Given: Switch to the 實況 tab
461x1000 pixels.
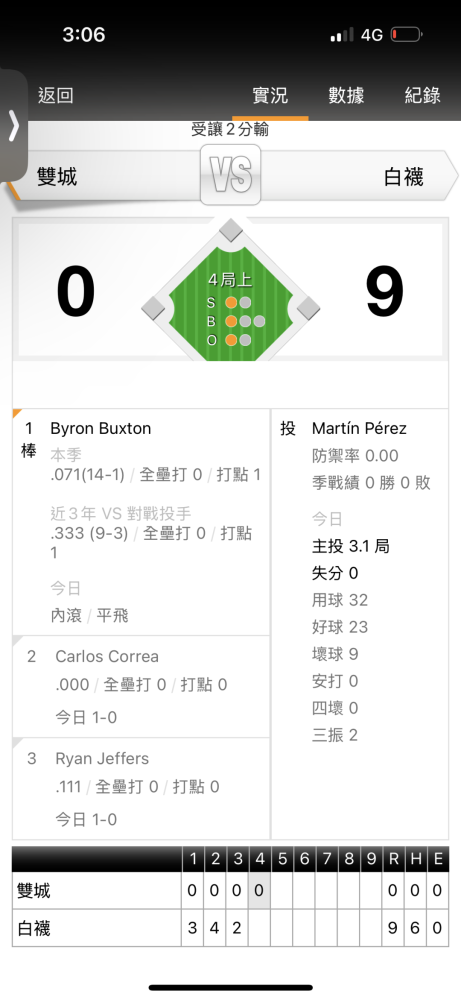Looking at the screenshot, I should pos(270,96).
